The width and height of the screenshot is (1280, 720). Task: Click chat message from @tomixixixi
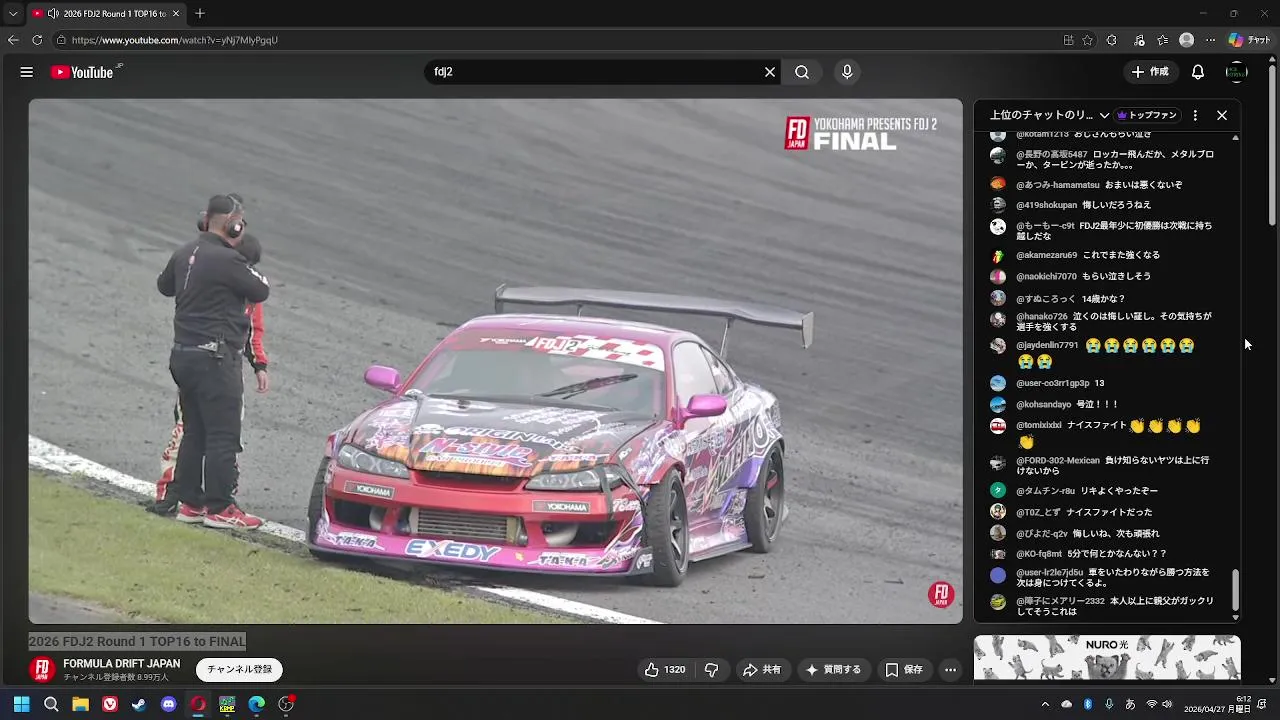click(1108, 433)
